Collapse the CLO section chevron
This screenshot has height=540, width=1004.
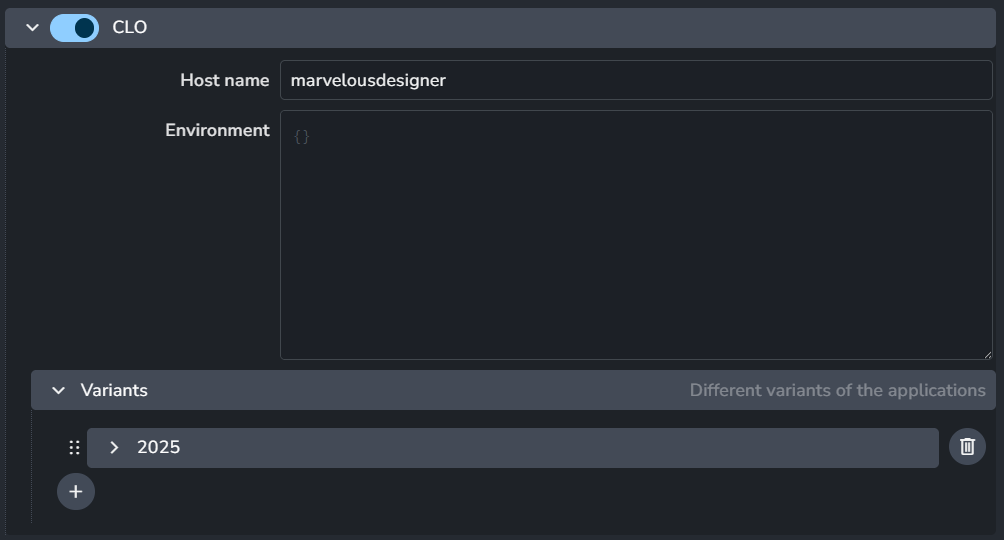tap(32, 28)
